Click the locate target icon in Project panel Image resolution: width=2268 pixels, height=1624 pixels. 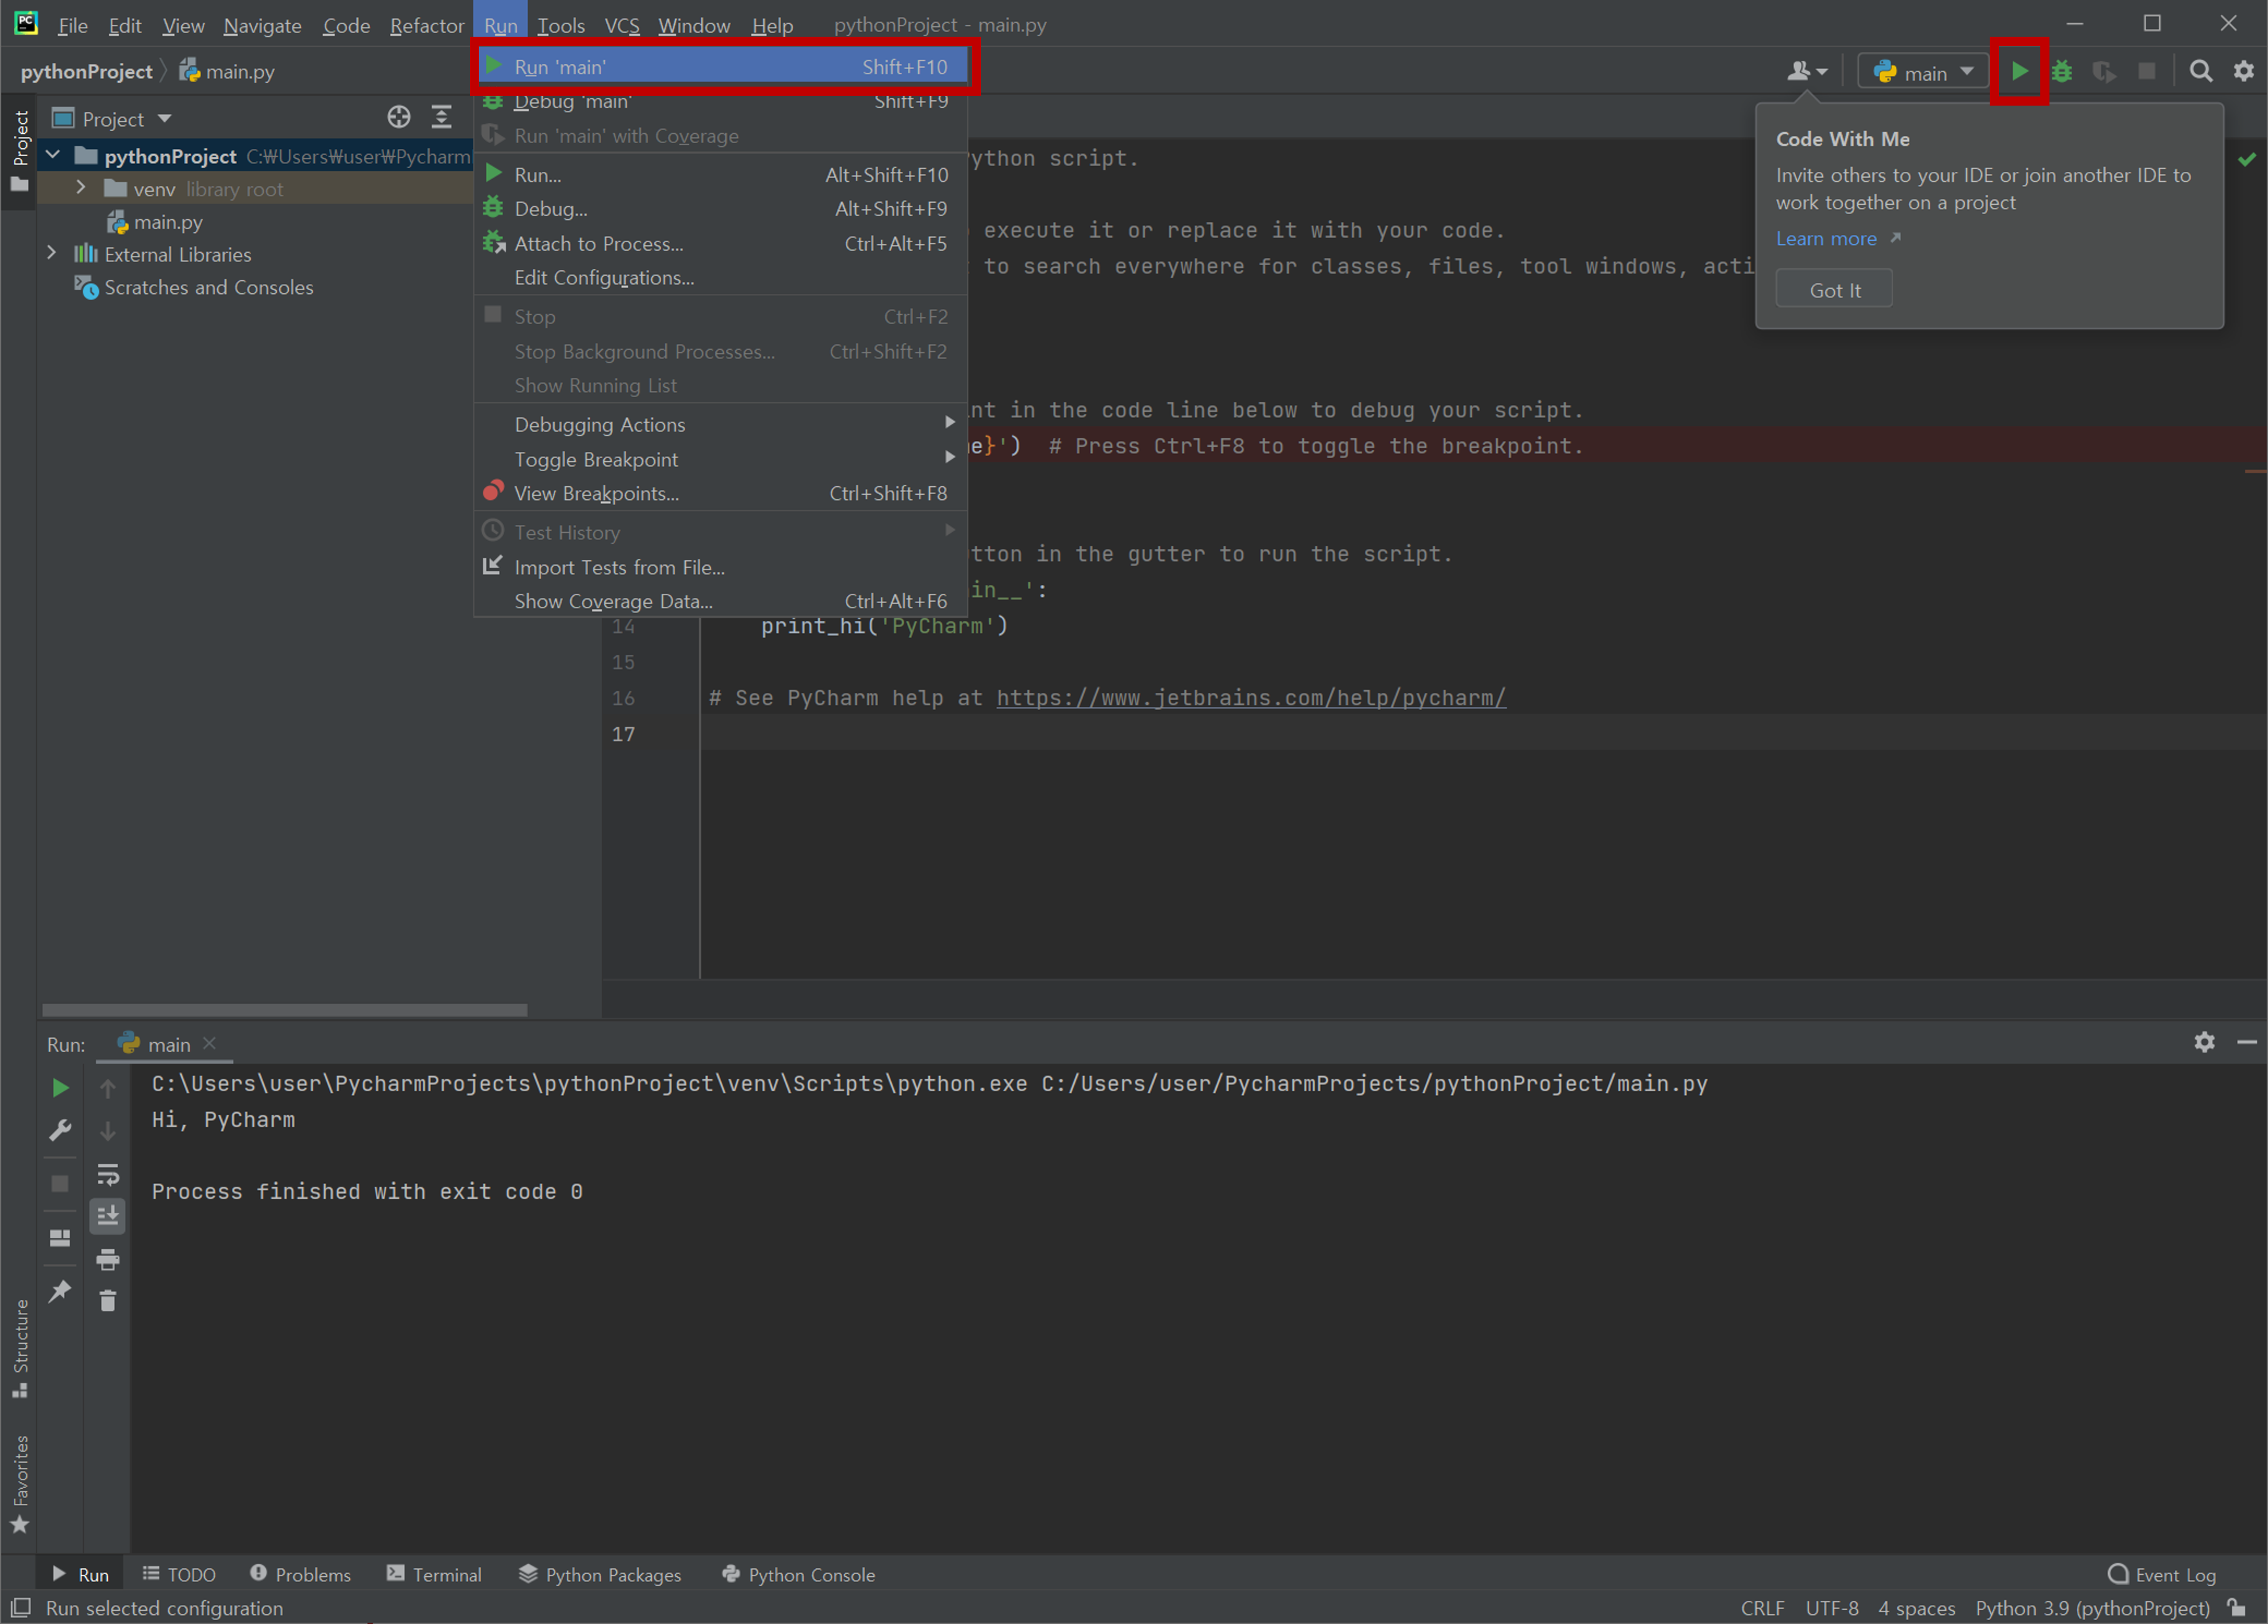click(398, 118)
